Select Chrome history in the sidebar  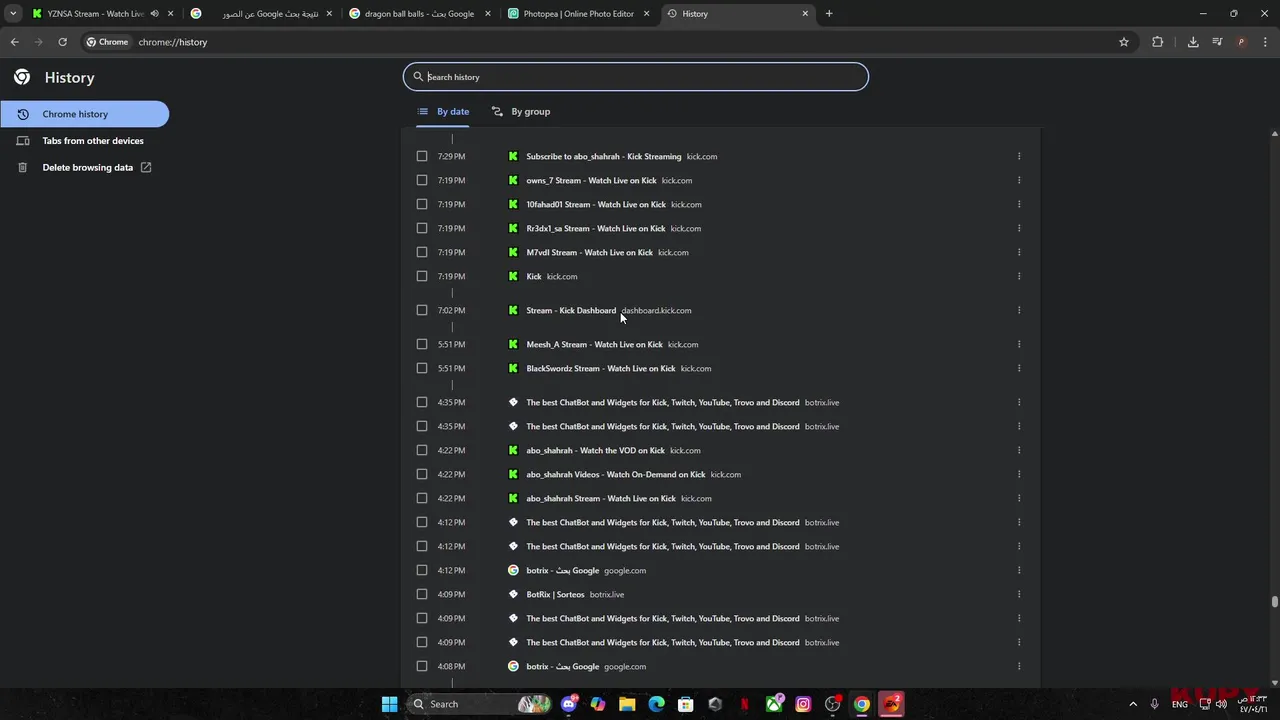(85, 114)
